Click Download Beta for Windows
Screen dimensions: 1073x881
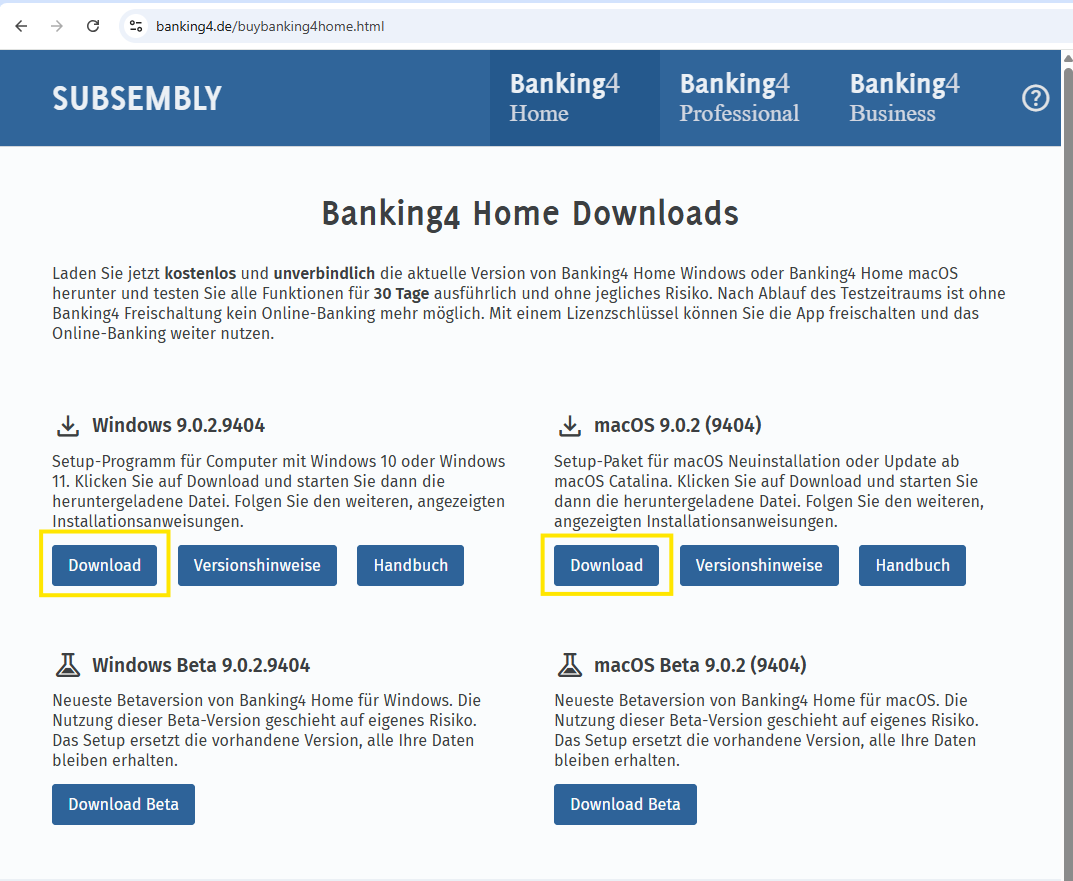click(x=123, y=804)
